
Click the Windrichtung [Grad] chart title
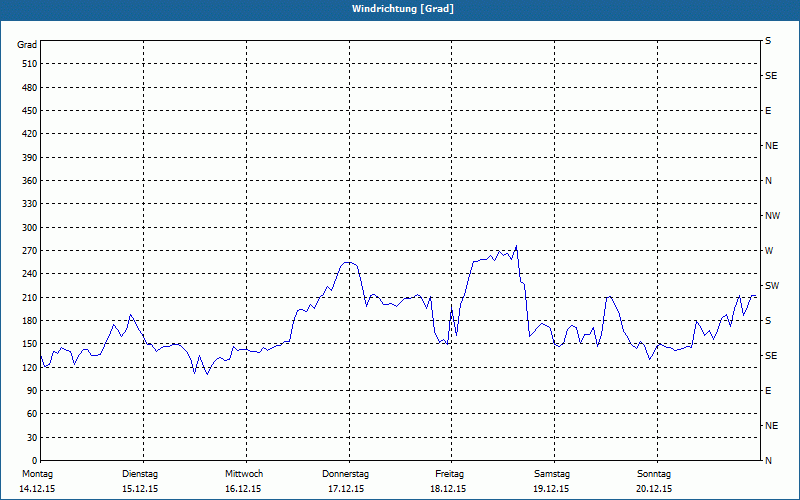tap(400, 8)
